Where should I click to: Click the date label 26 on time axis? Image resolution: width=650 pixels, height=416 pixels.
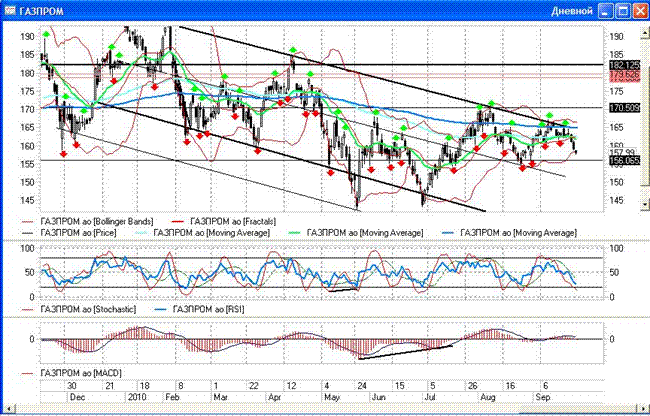coord(472,386)
